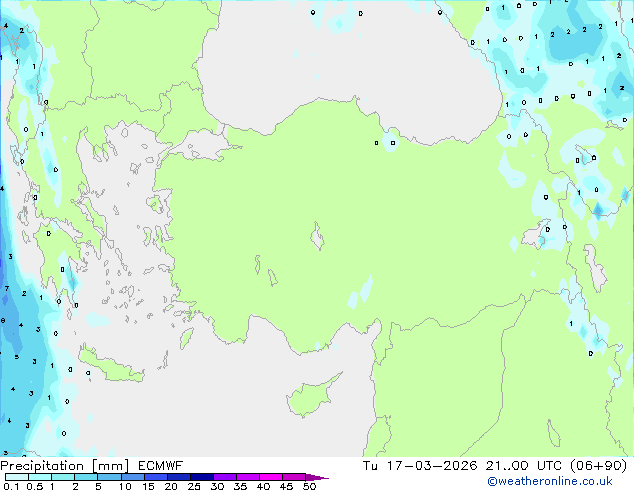Click the legend value '0.5'

coord(35,486)
